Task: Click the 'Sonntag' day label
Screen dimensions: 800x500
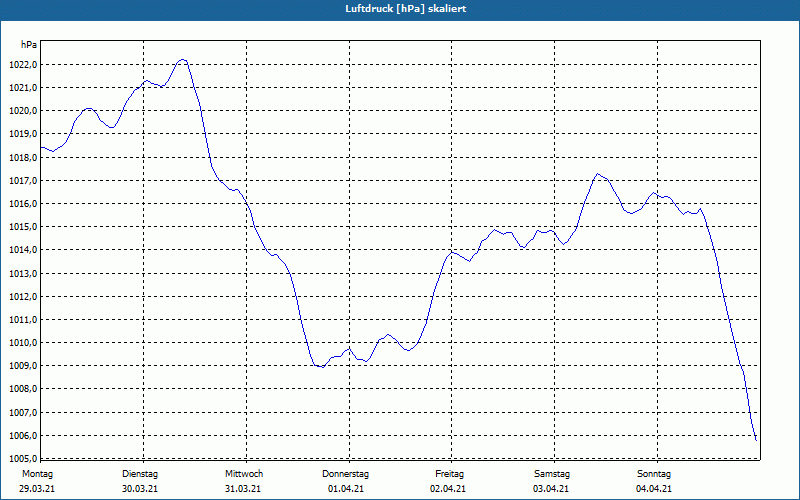Action: pyautogui.click(x=654, y=474)
